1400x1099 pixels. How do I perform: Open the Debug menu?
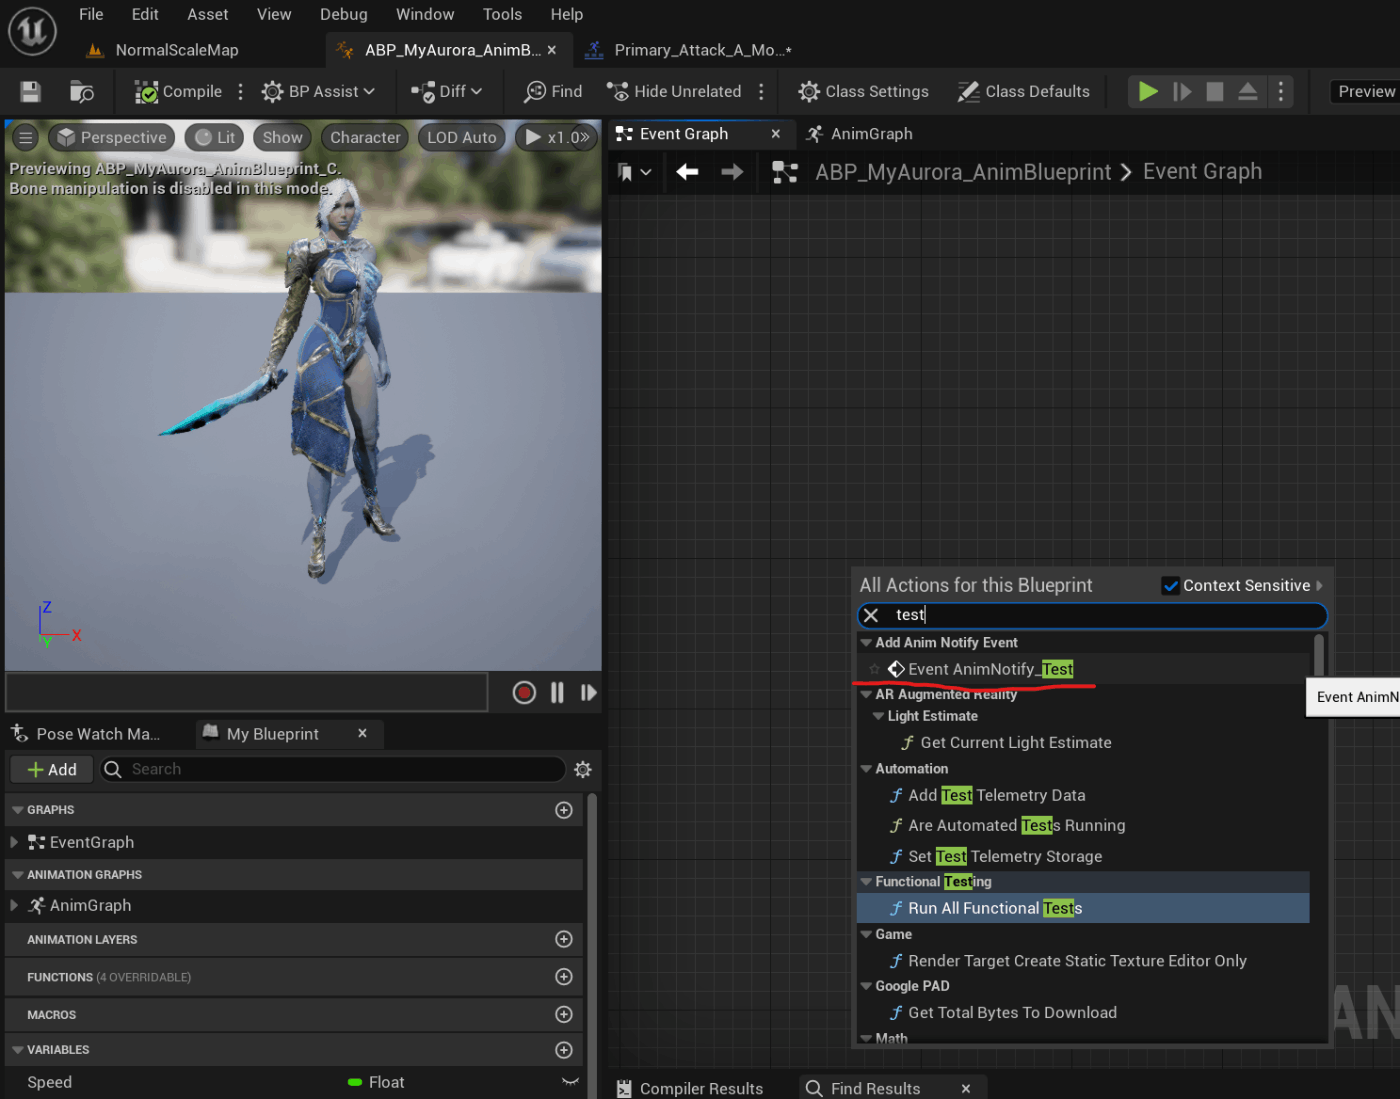343,14
